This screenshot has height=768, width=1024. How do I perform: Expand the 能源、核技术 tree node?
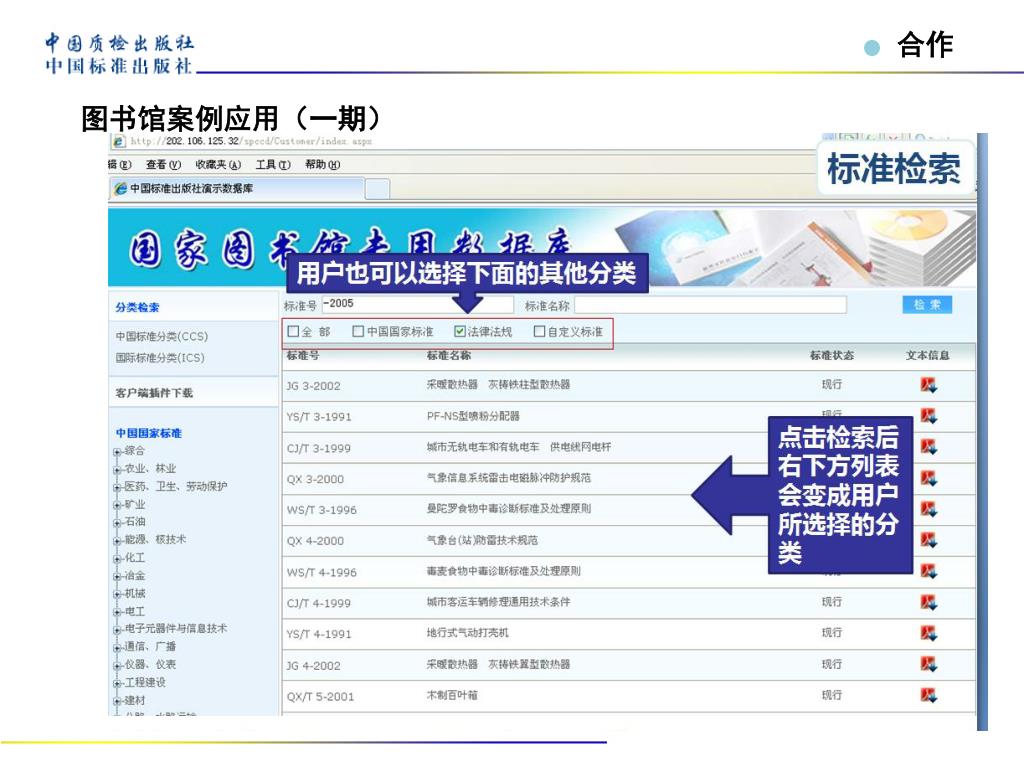tap(117, 541)
